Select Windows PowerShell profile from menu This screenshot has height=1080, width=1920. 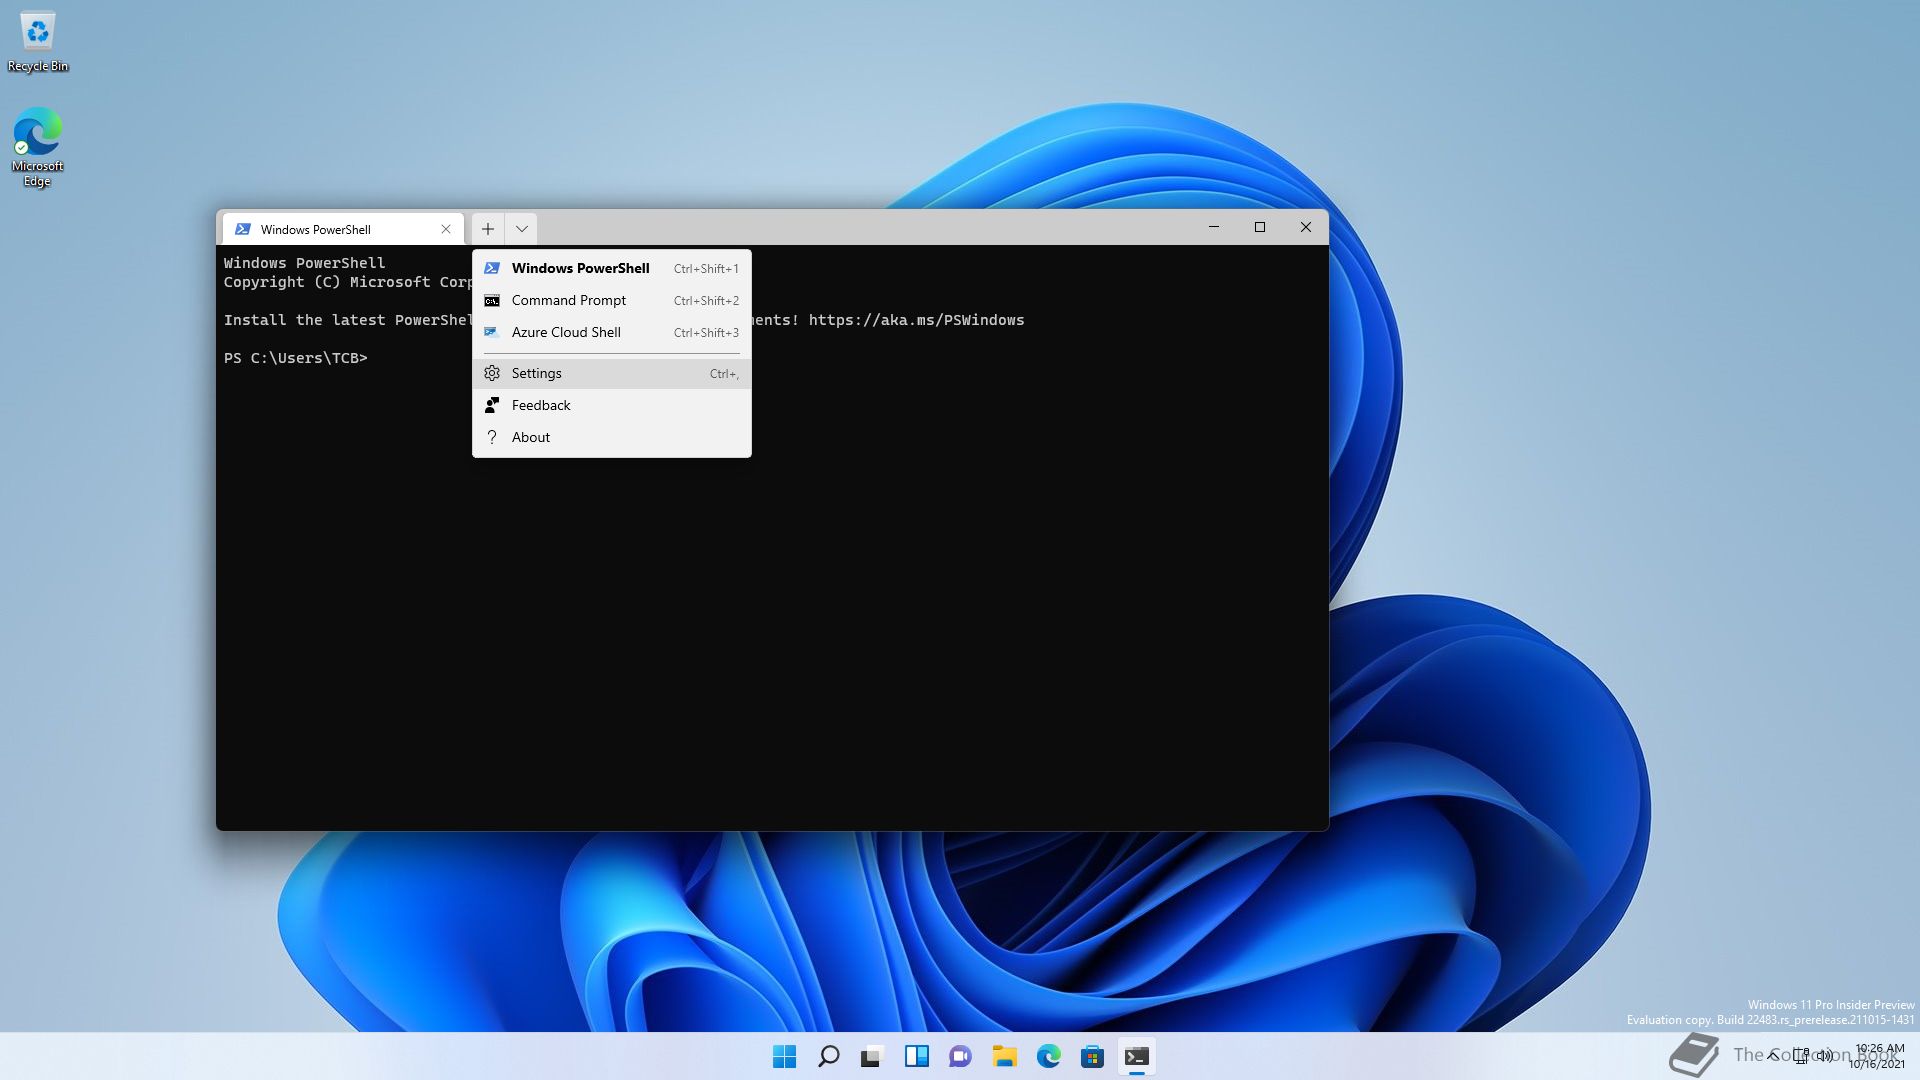(x=580, y=268)
